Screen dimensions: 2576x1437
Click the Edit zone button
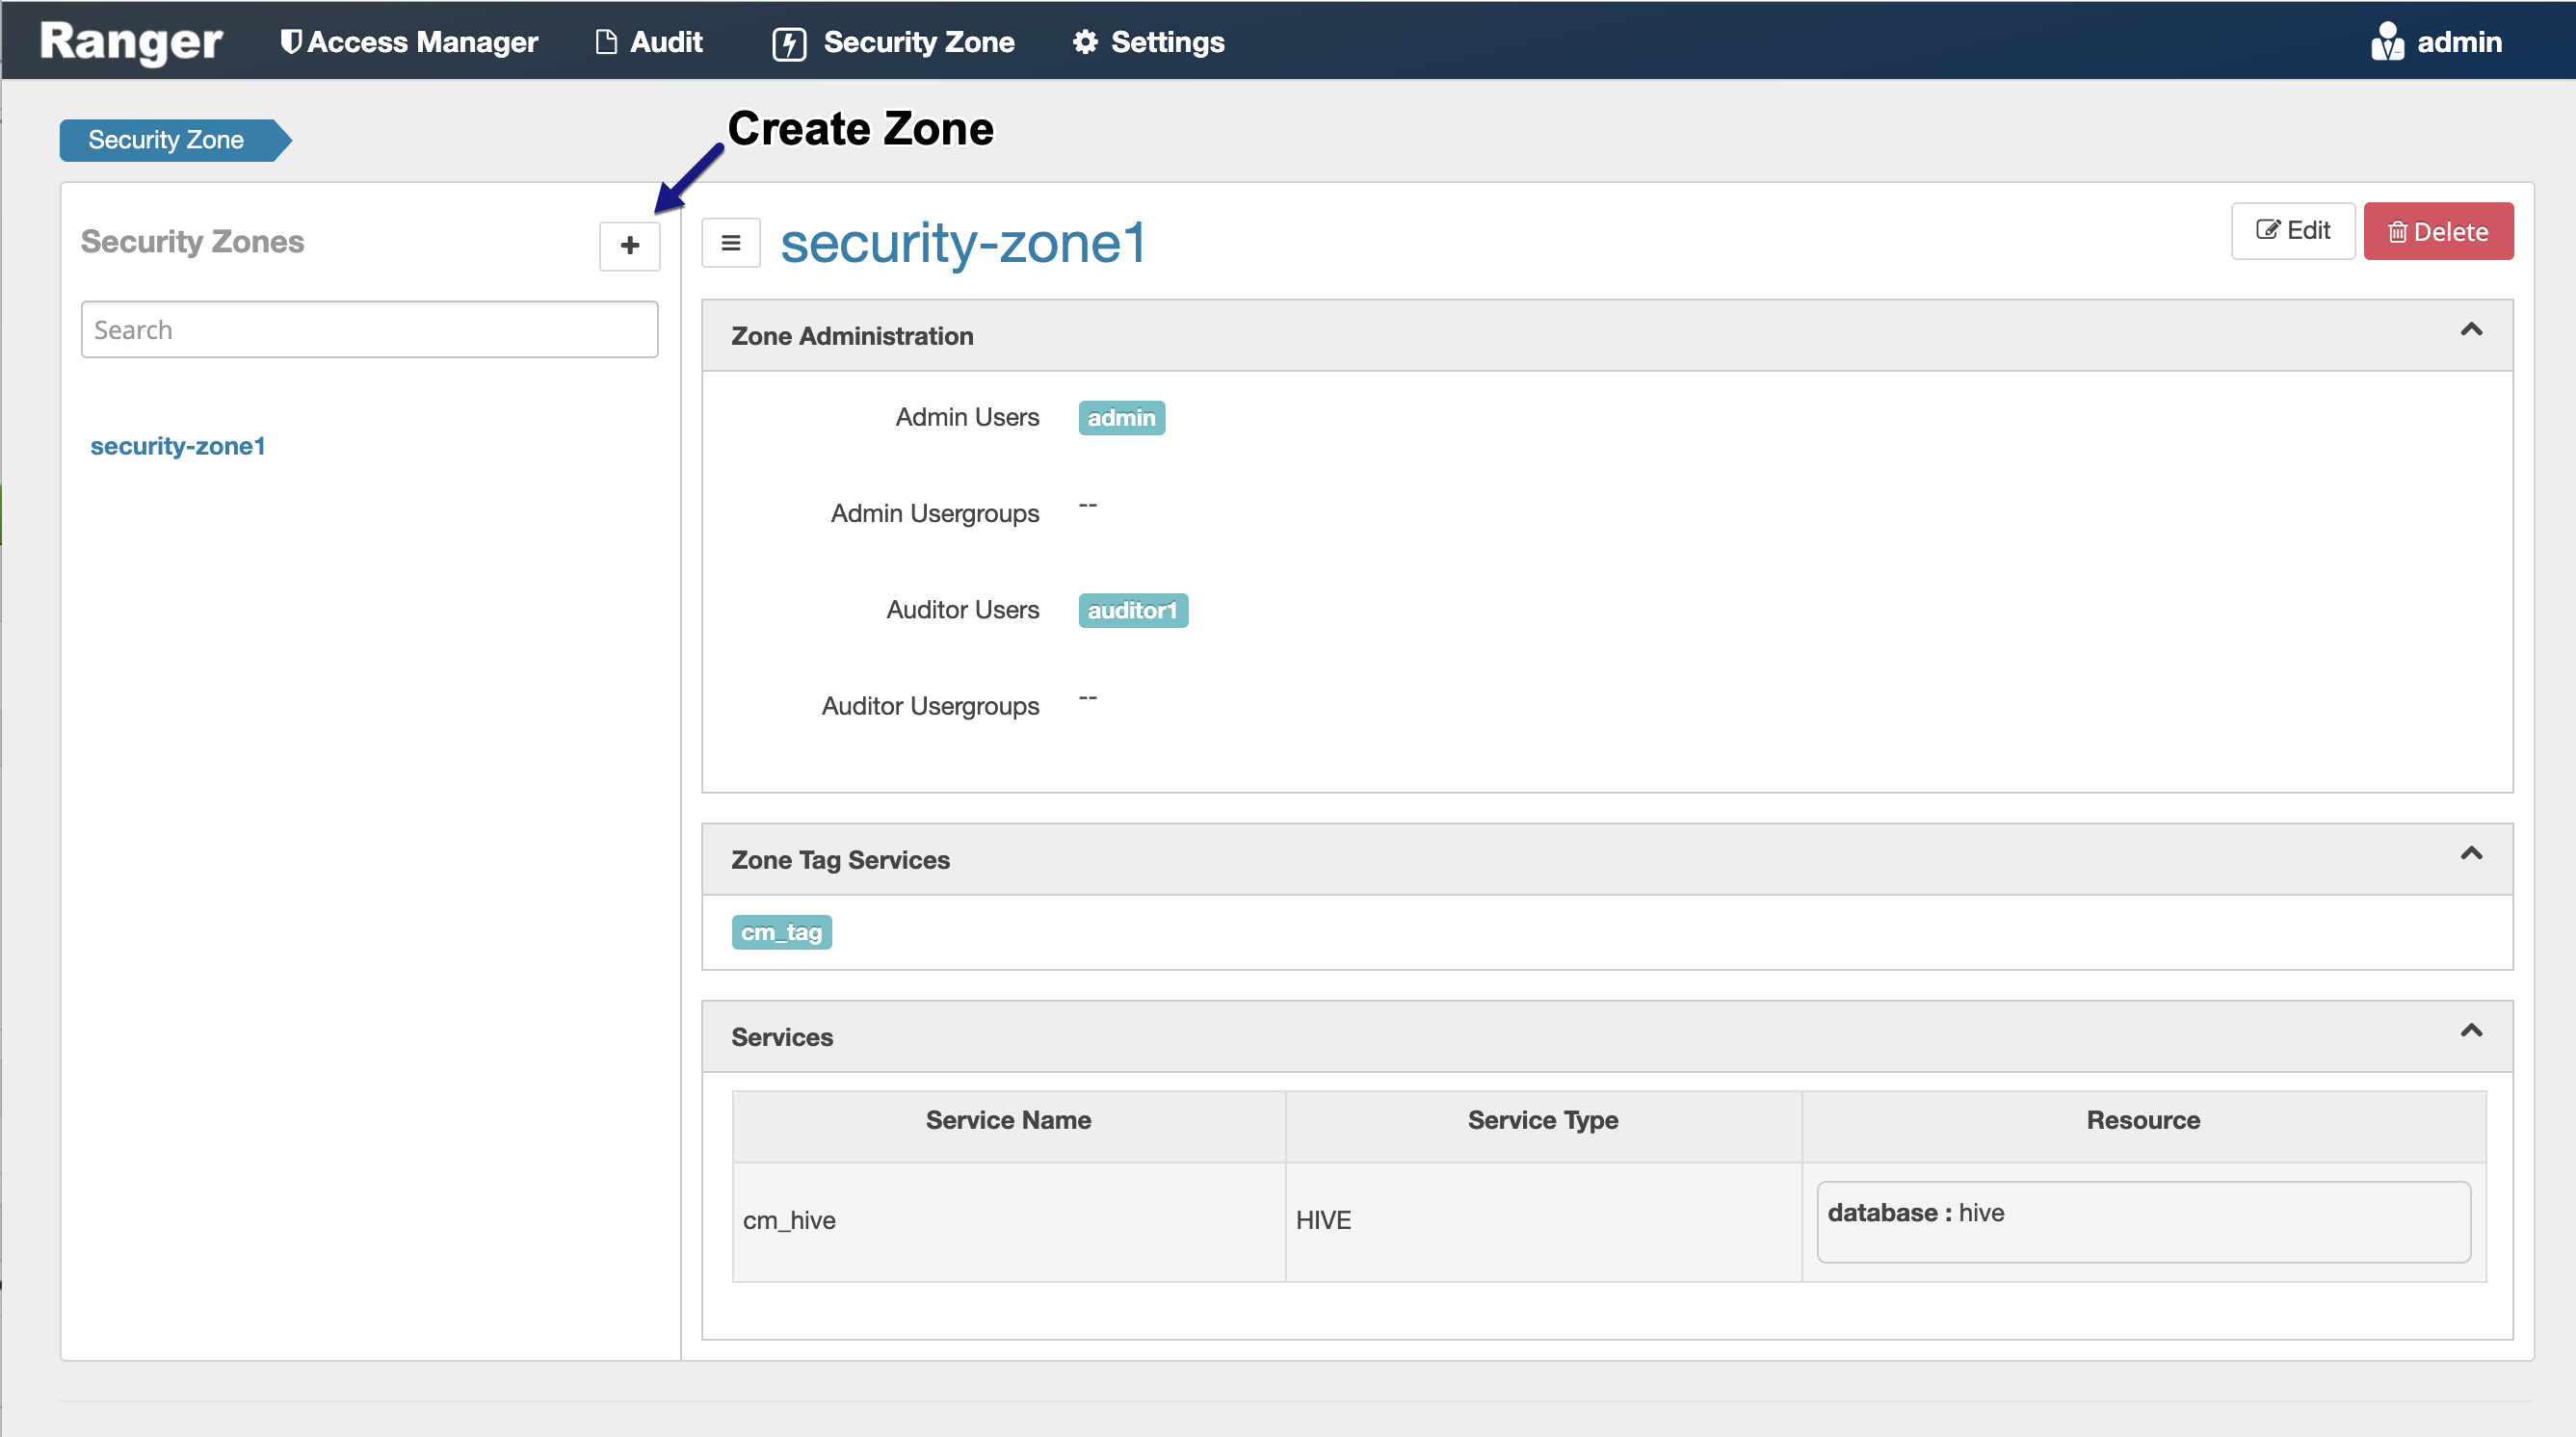point(2292,231)
